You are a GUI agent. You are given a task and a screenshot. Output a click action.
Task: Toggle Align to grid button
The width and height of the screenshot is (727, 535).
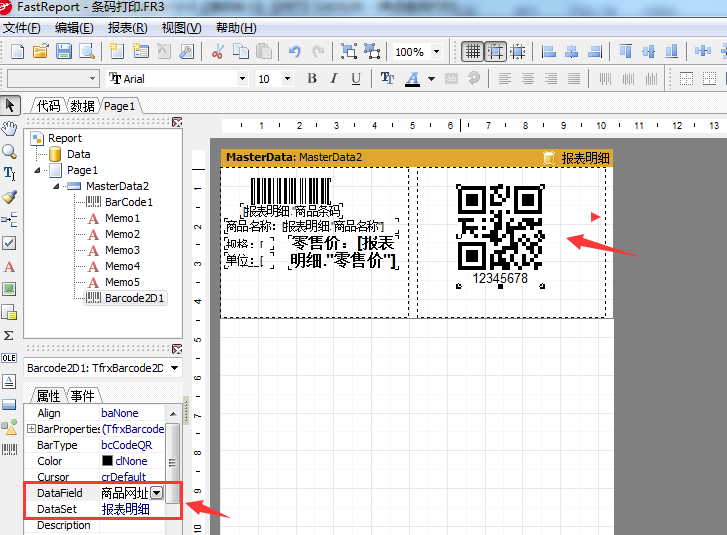pos(495,51)
